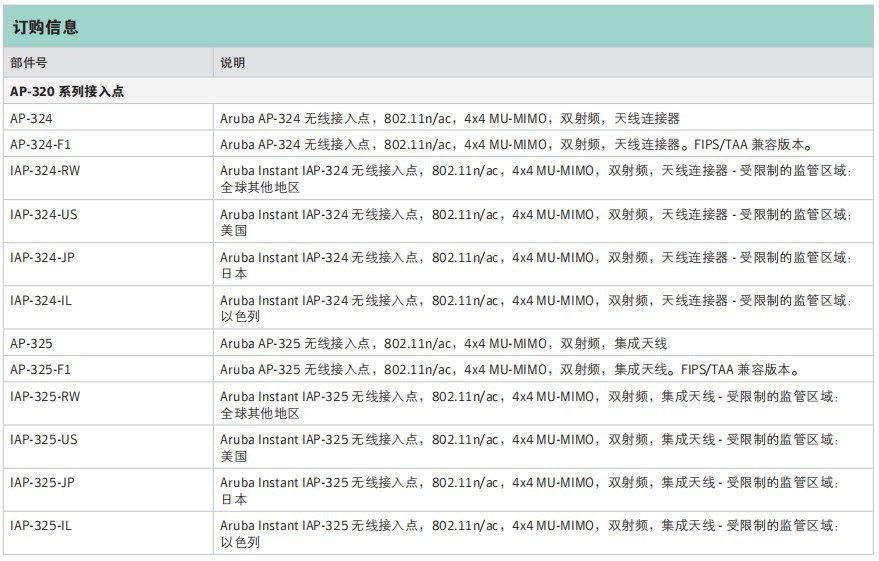Click the AP-325 description ending 集成天线
The image size is (879, 561).
[443, 344]
